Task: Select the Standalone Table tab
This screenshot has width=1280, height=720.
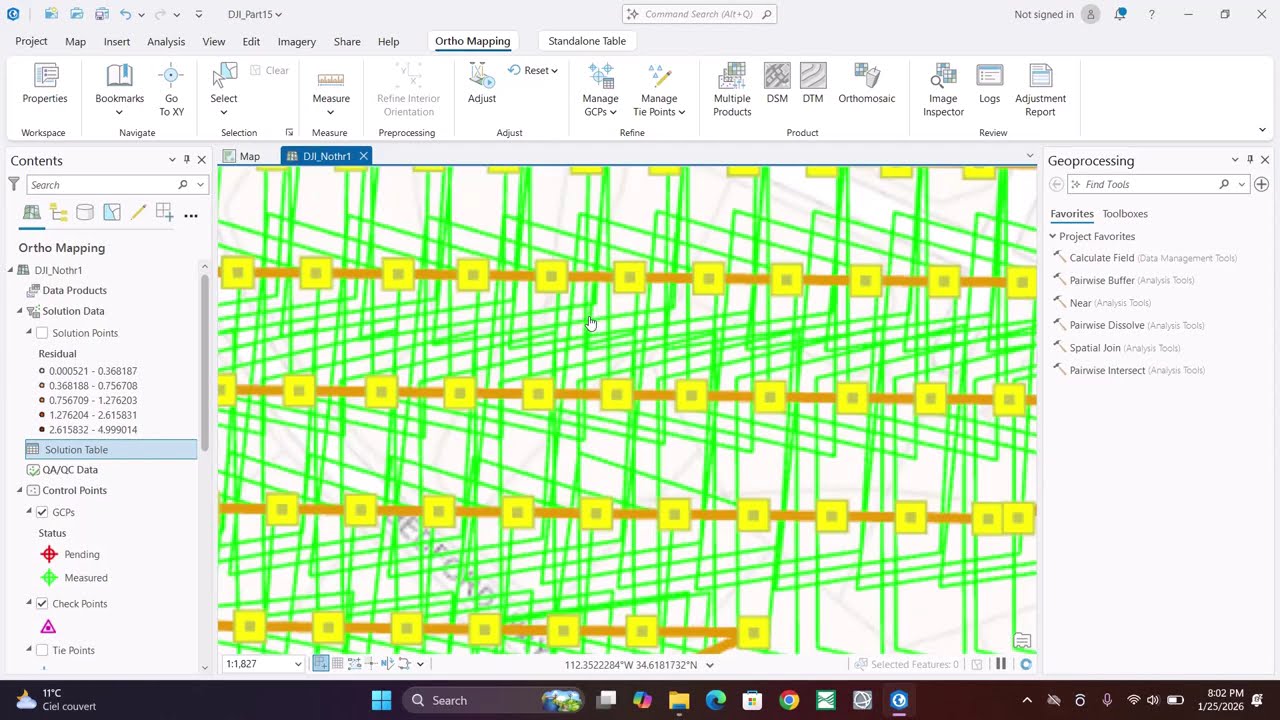Action: [x=587, y=41]
